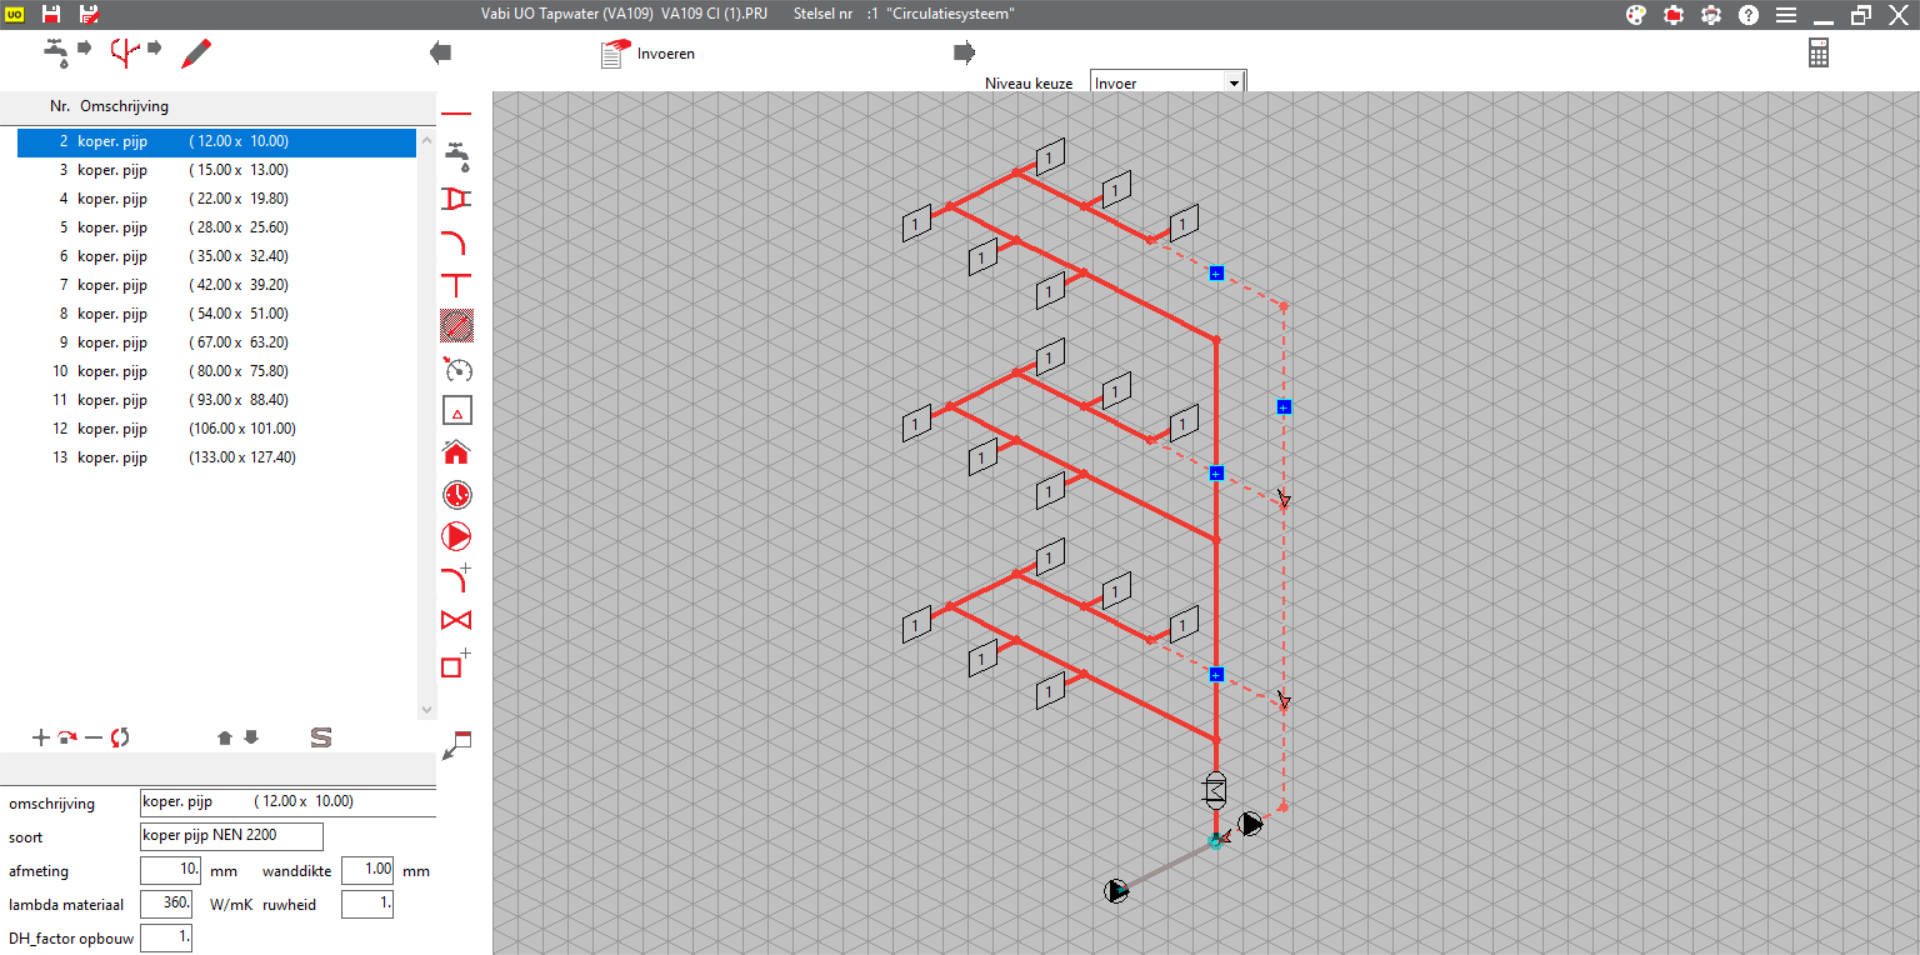Move the selected entry down
Image resolution: width=1920 pixels, height=955 pixels.
click(x=251, y=737)
